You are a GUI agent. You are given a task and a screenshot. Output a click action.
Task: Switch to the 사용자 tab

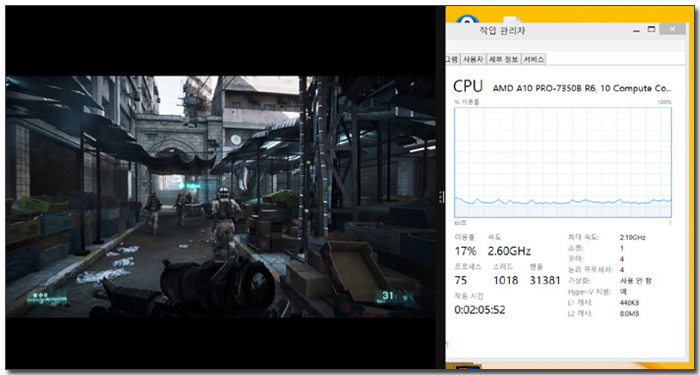pyautogui.click(x=472, y=59)
